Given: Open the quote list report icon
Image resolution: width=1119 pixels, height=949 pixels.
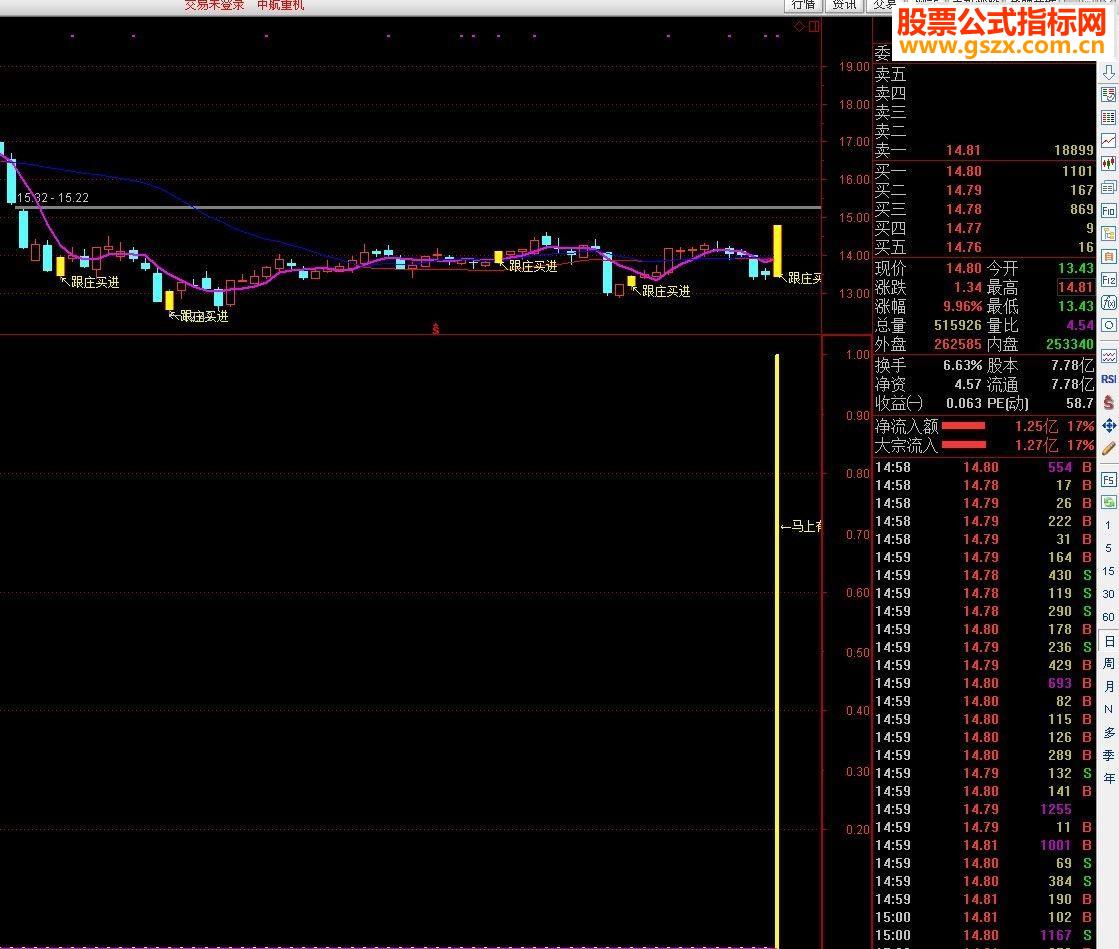Looking at the screenshot, I should pos(1108,95).
